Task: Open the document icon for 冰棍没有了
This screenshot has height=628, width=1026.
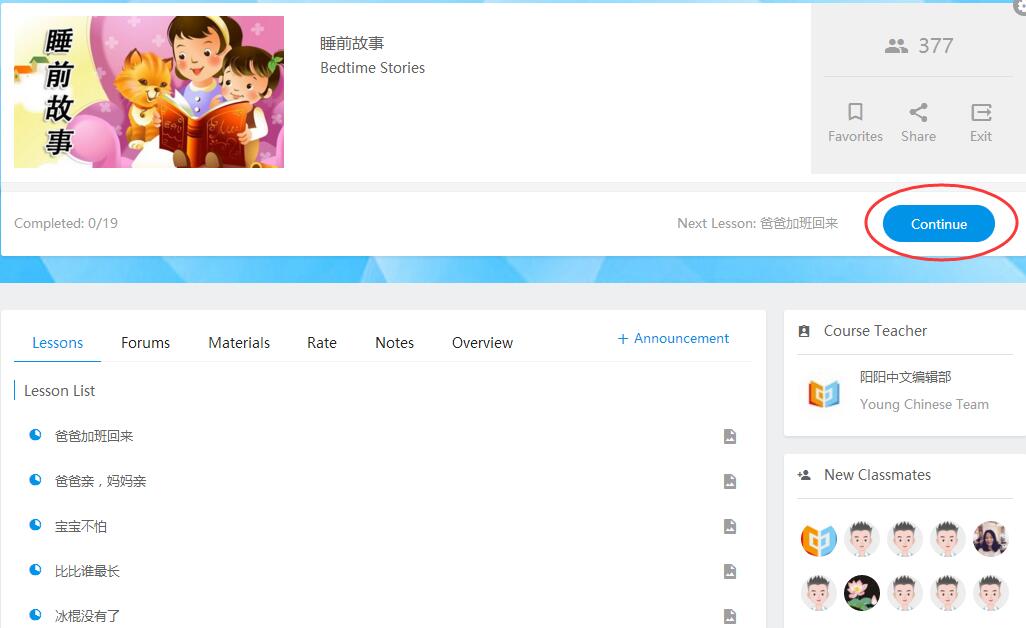Action: (730, 616)
